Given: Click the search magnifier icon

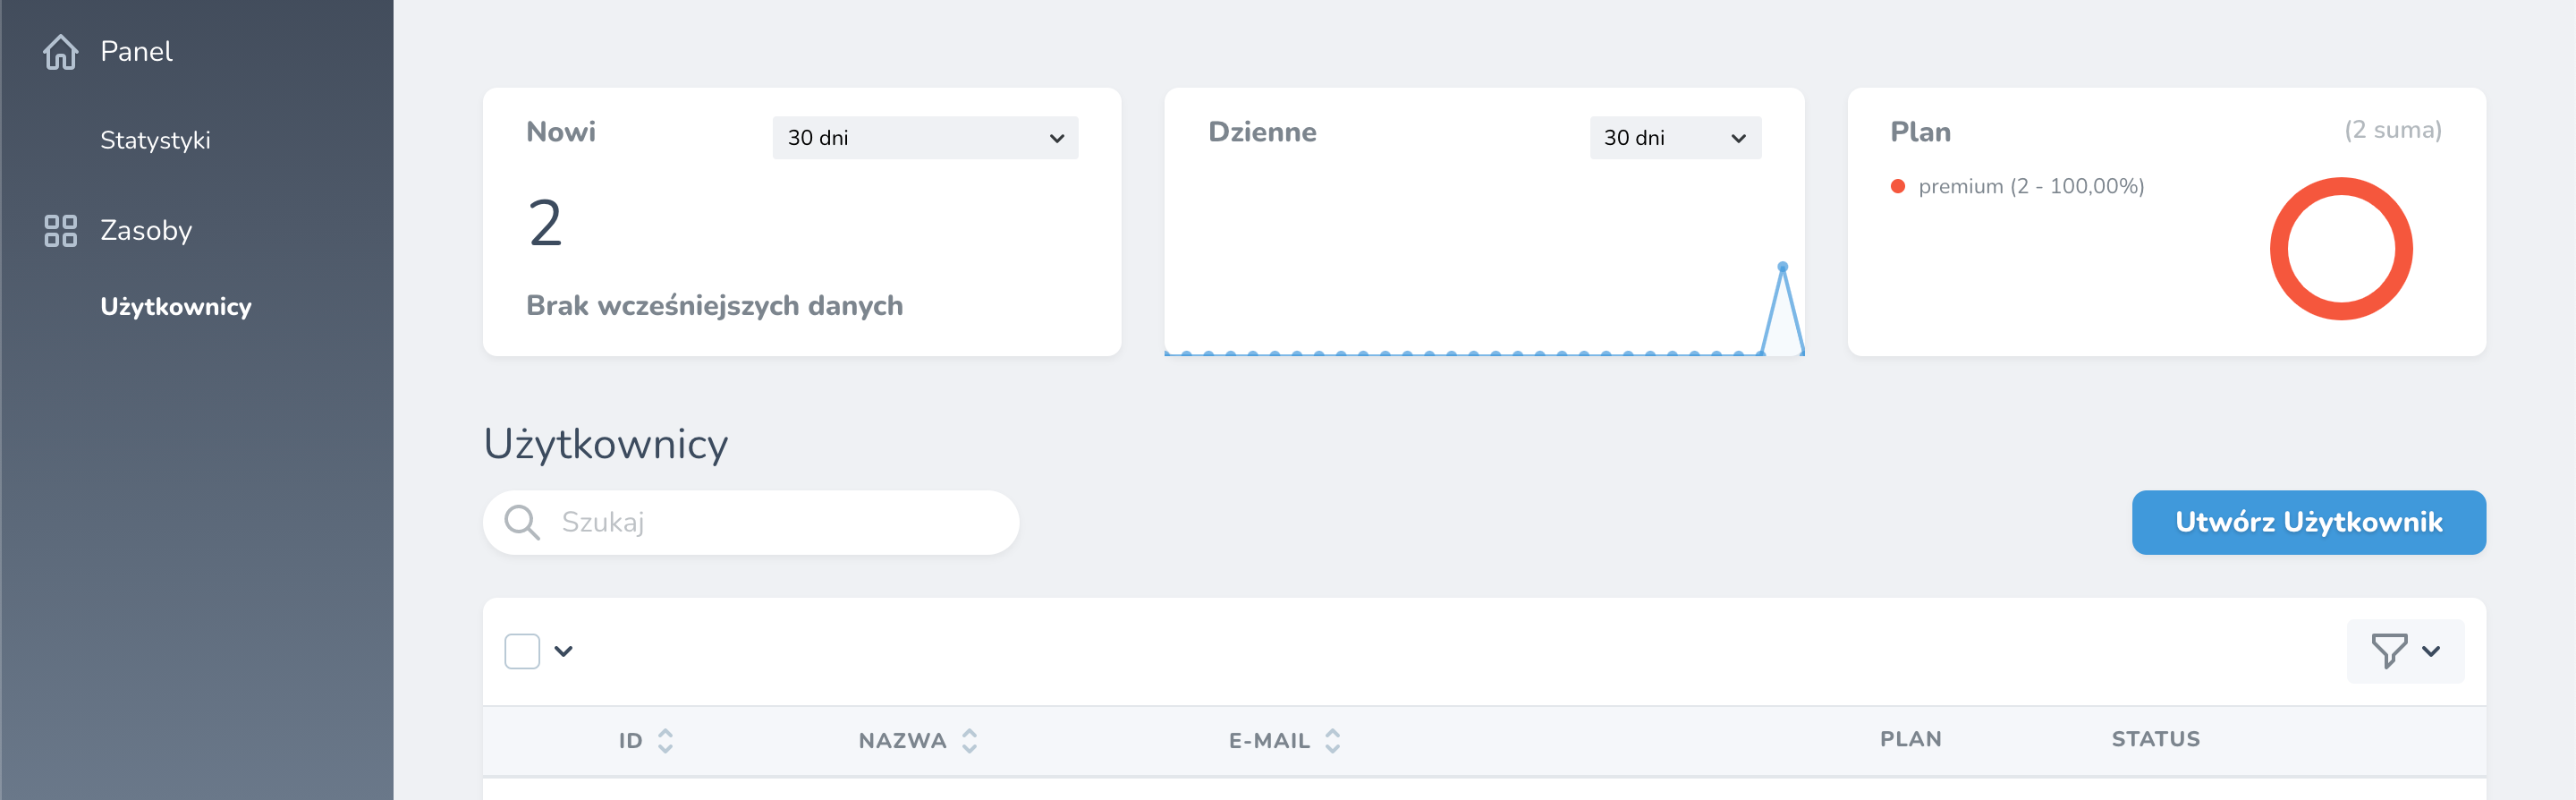Looking at the screenshot, I should click(522, 522).
